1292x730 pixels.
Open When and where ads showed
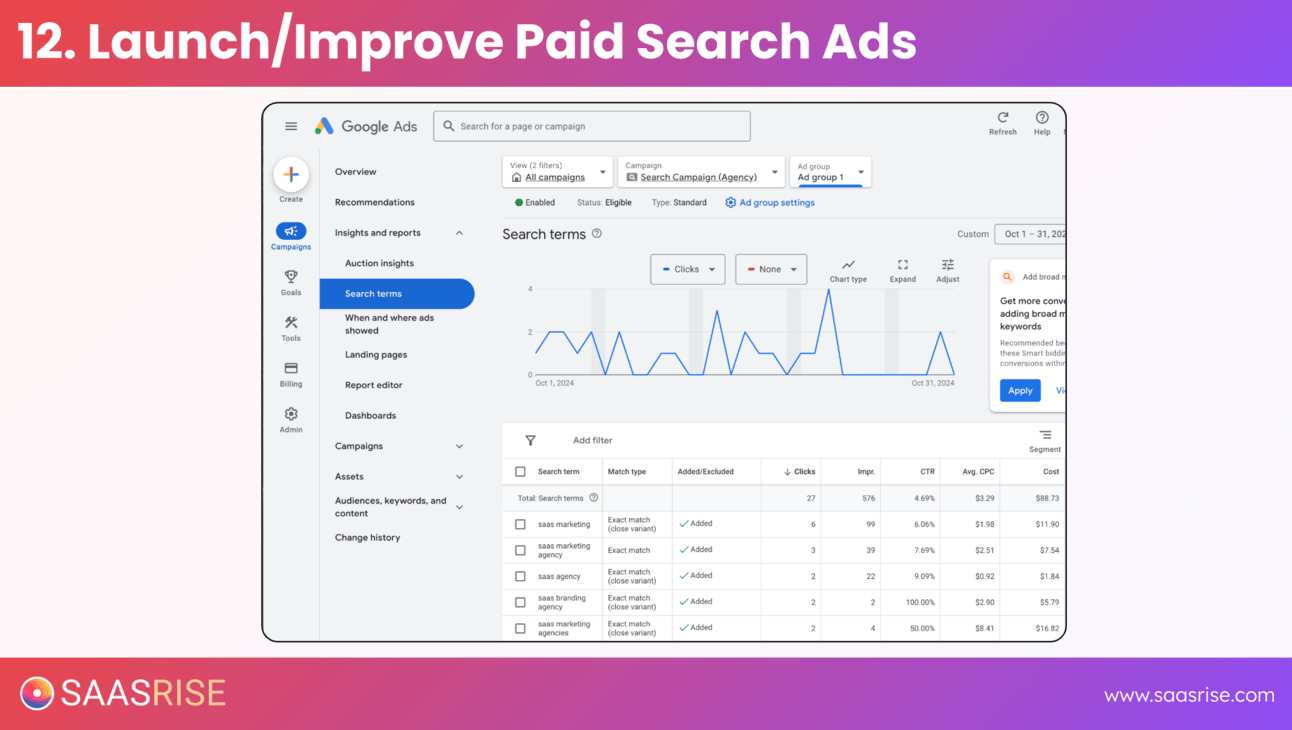click(x=390, y=324)
